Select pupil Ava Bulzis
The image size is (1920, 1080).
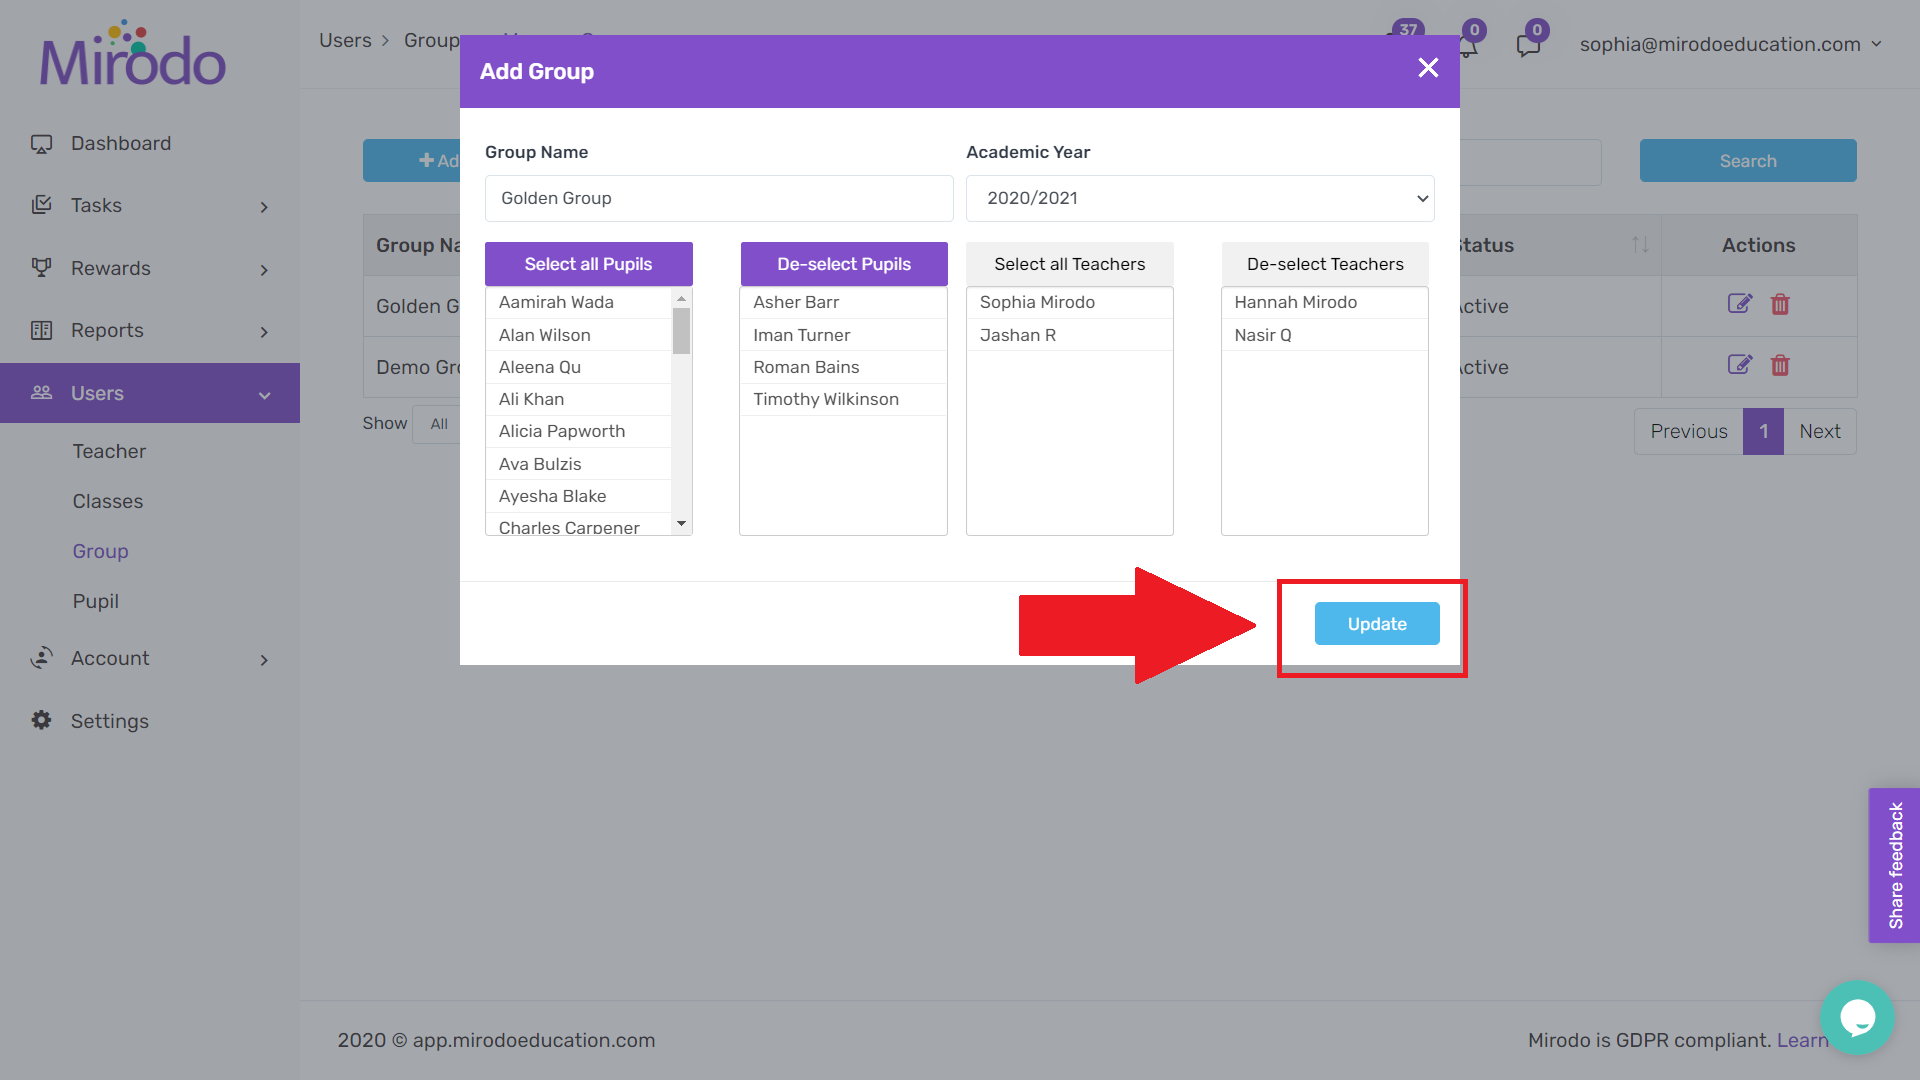[578, 464]
